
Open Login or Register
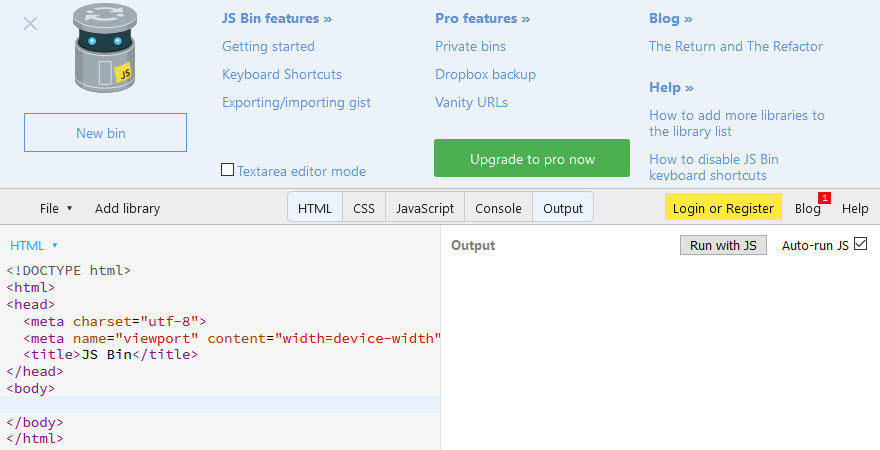coord(723,208)
